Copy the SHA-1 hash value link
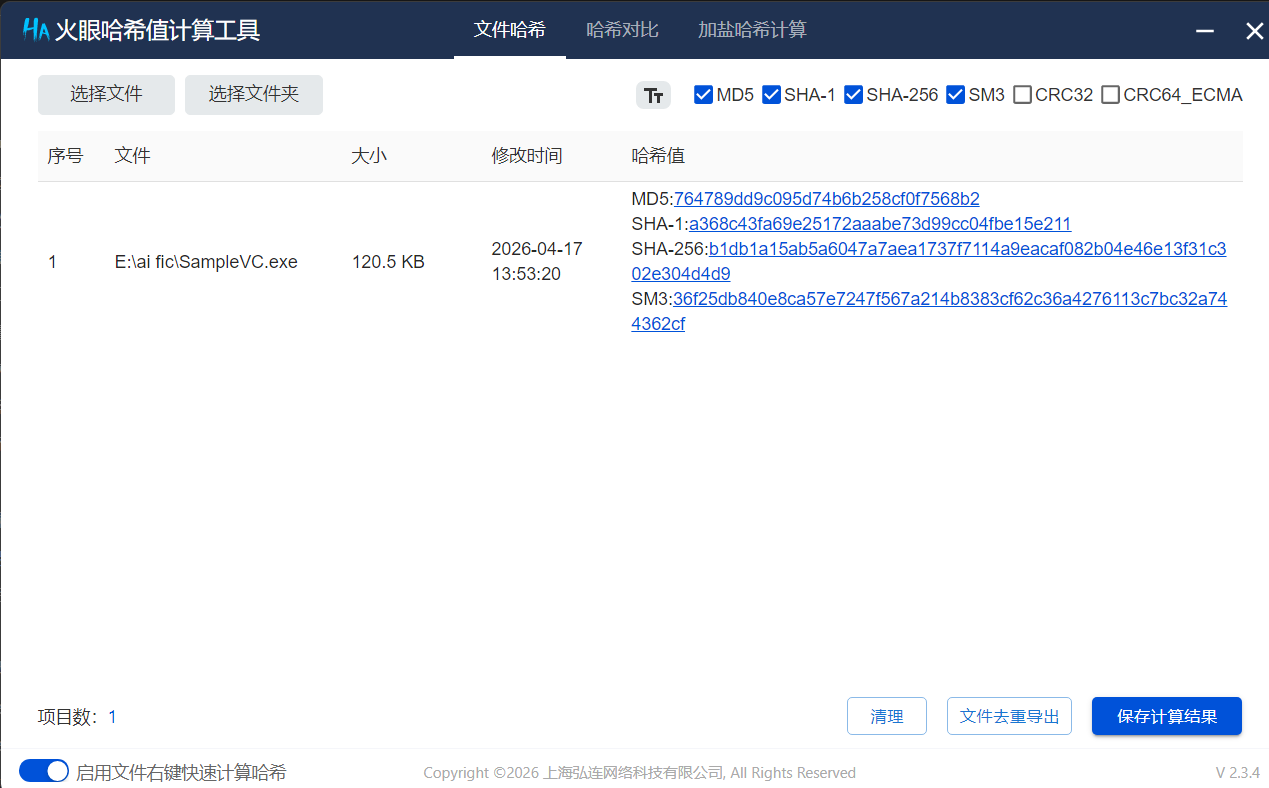The image size is (1269, 788). coord(880,224)
